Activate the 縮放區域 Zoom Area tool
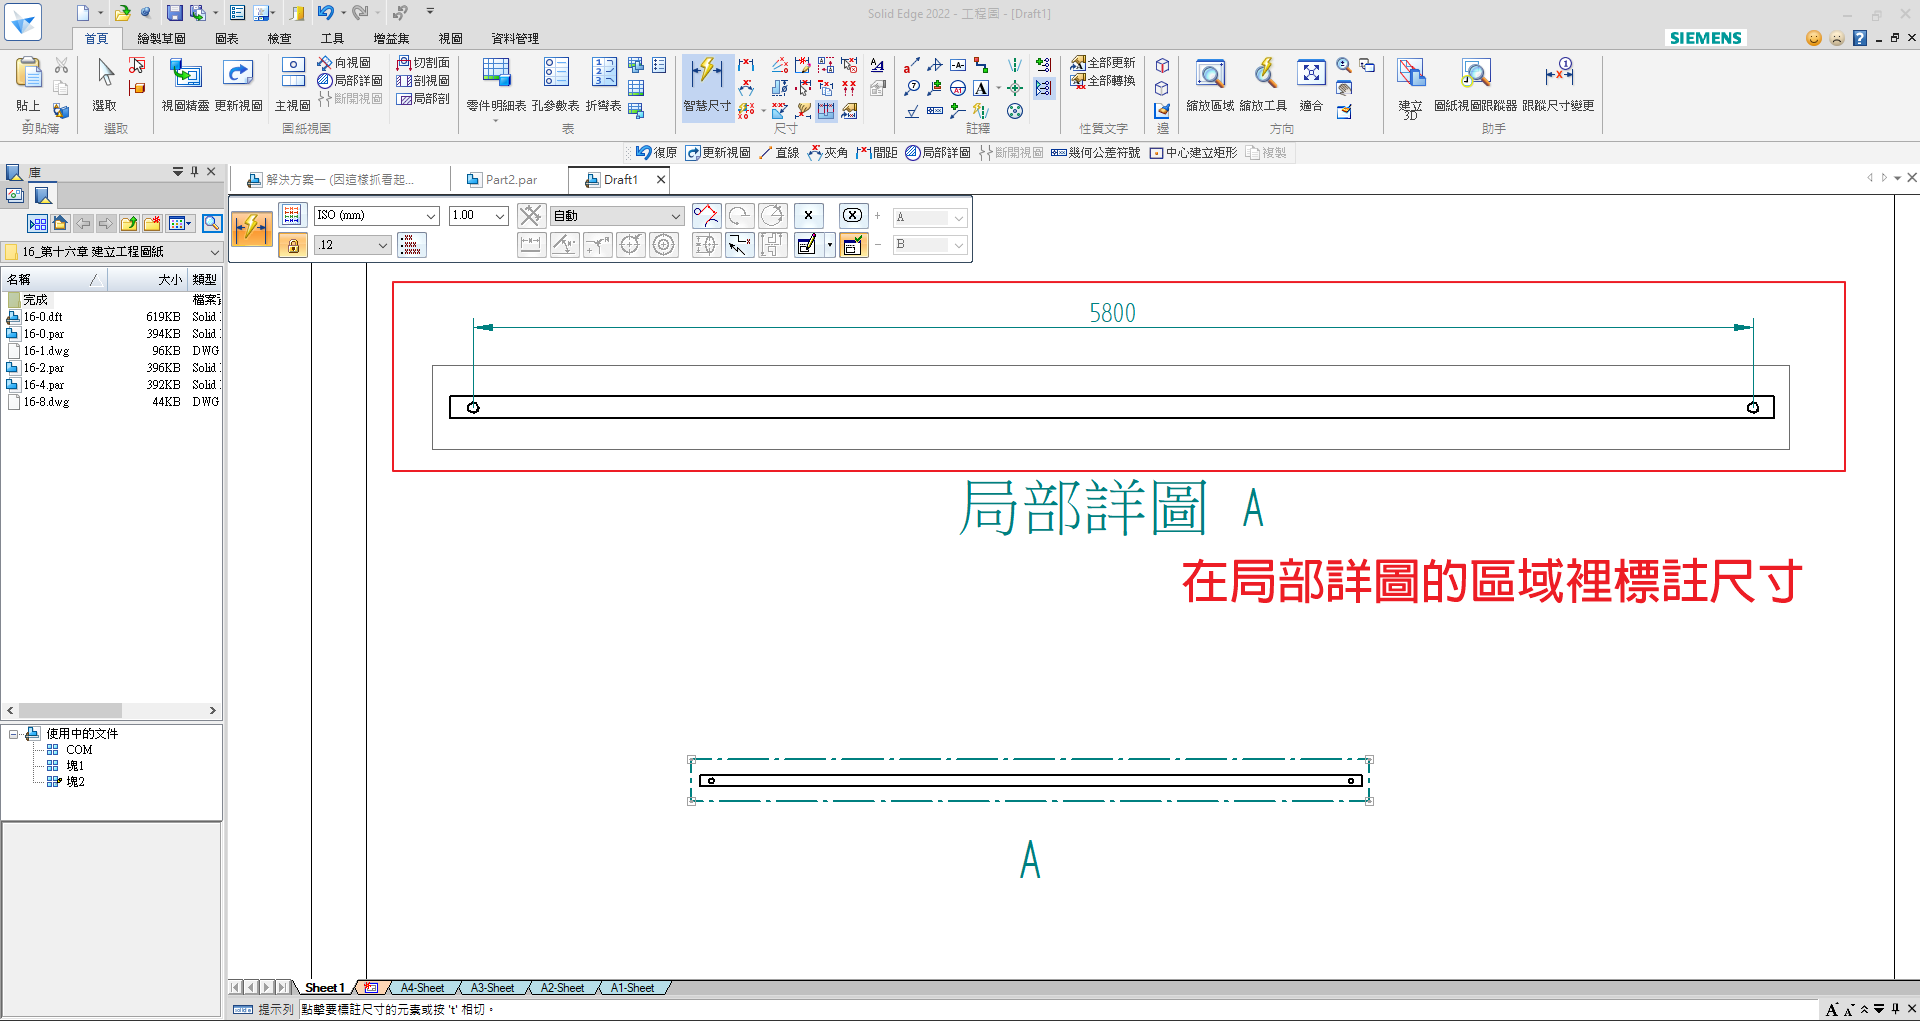Screen dimensions: 1920x1021 pos(1210,85)
